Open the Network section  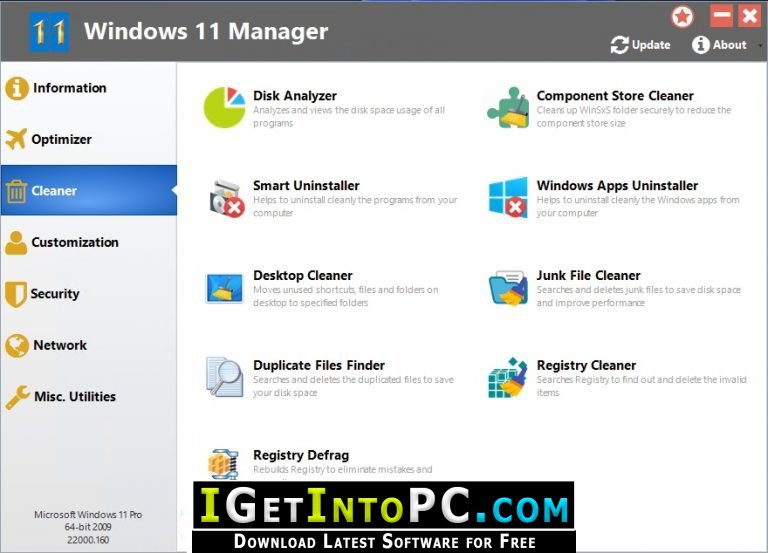pos(89,345)
